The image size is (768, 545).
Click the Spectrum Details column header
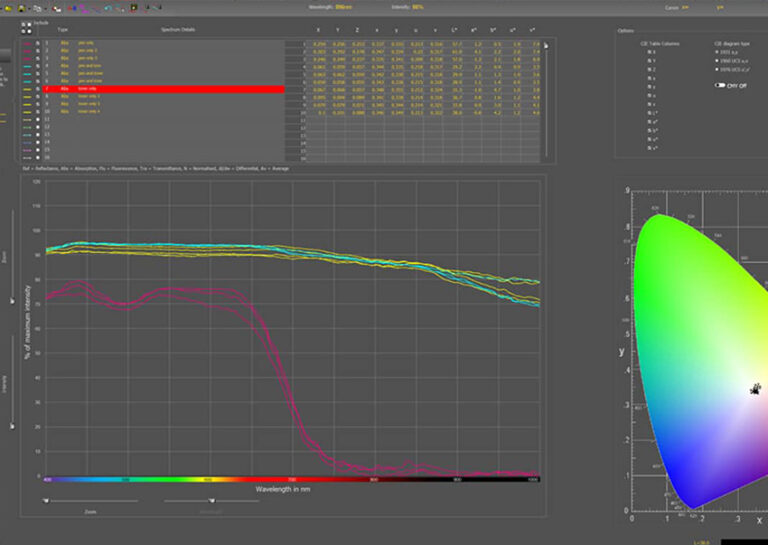pos(180,30)
